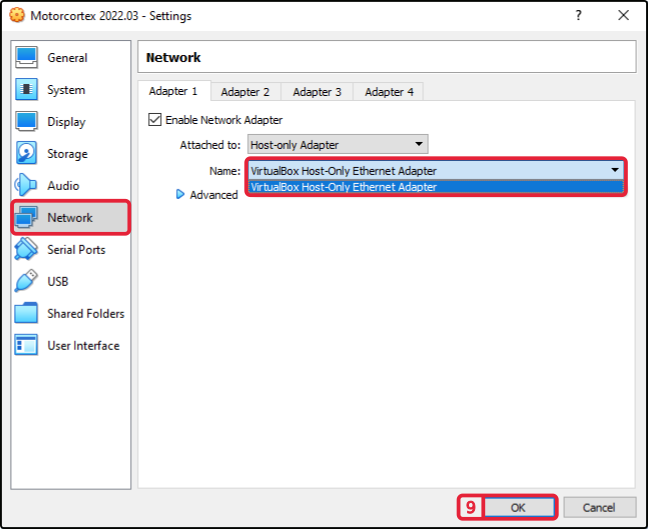Click the Audio speaker icon
Viewport: 648px width, 529px height.
pyautogui.click(x=26, y=185)
